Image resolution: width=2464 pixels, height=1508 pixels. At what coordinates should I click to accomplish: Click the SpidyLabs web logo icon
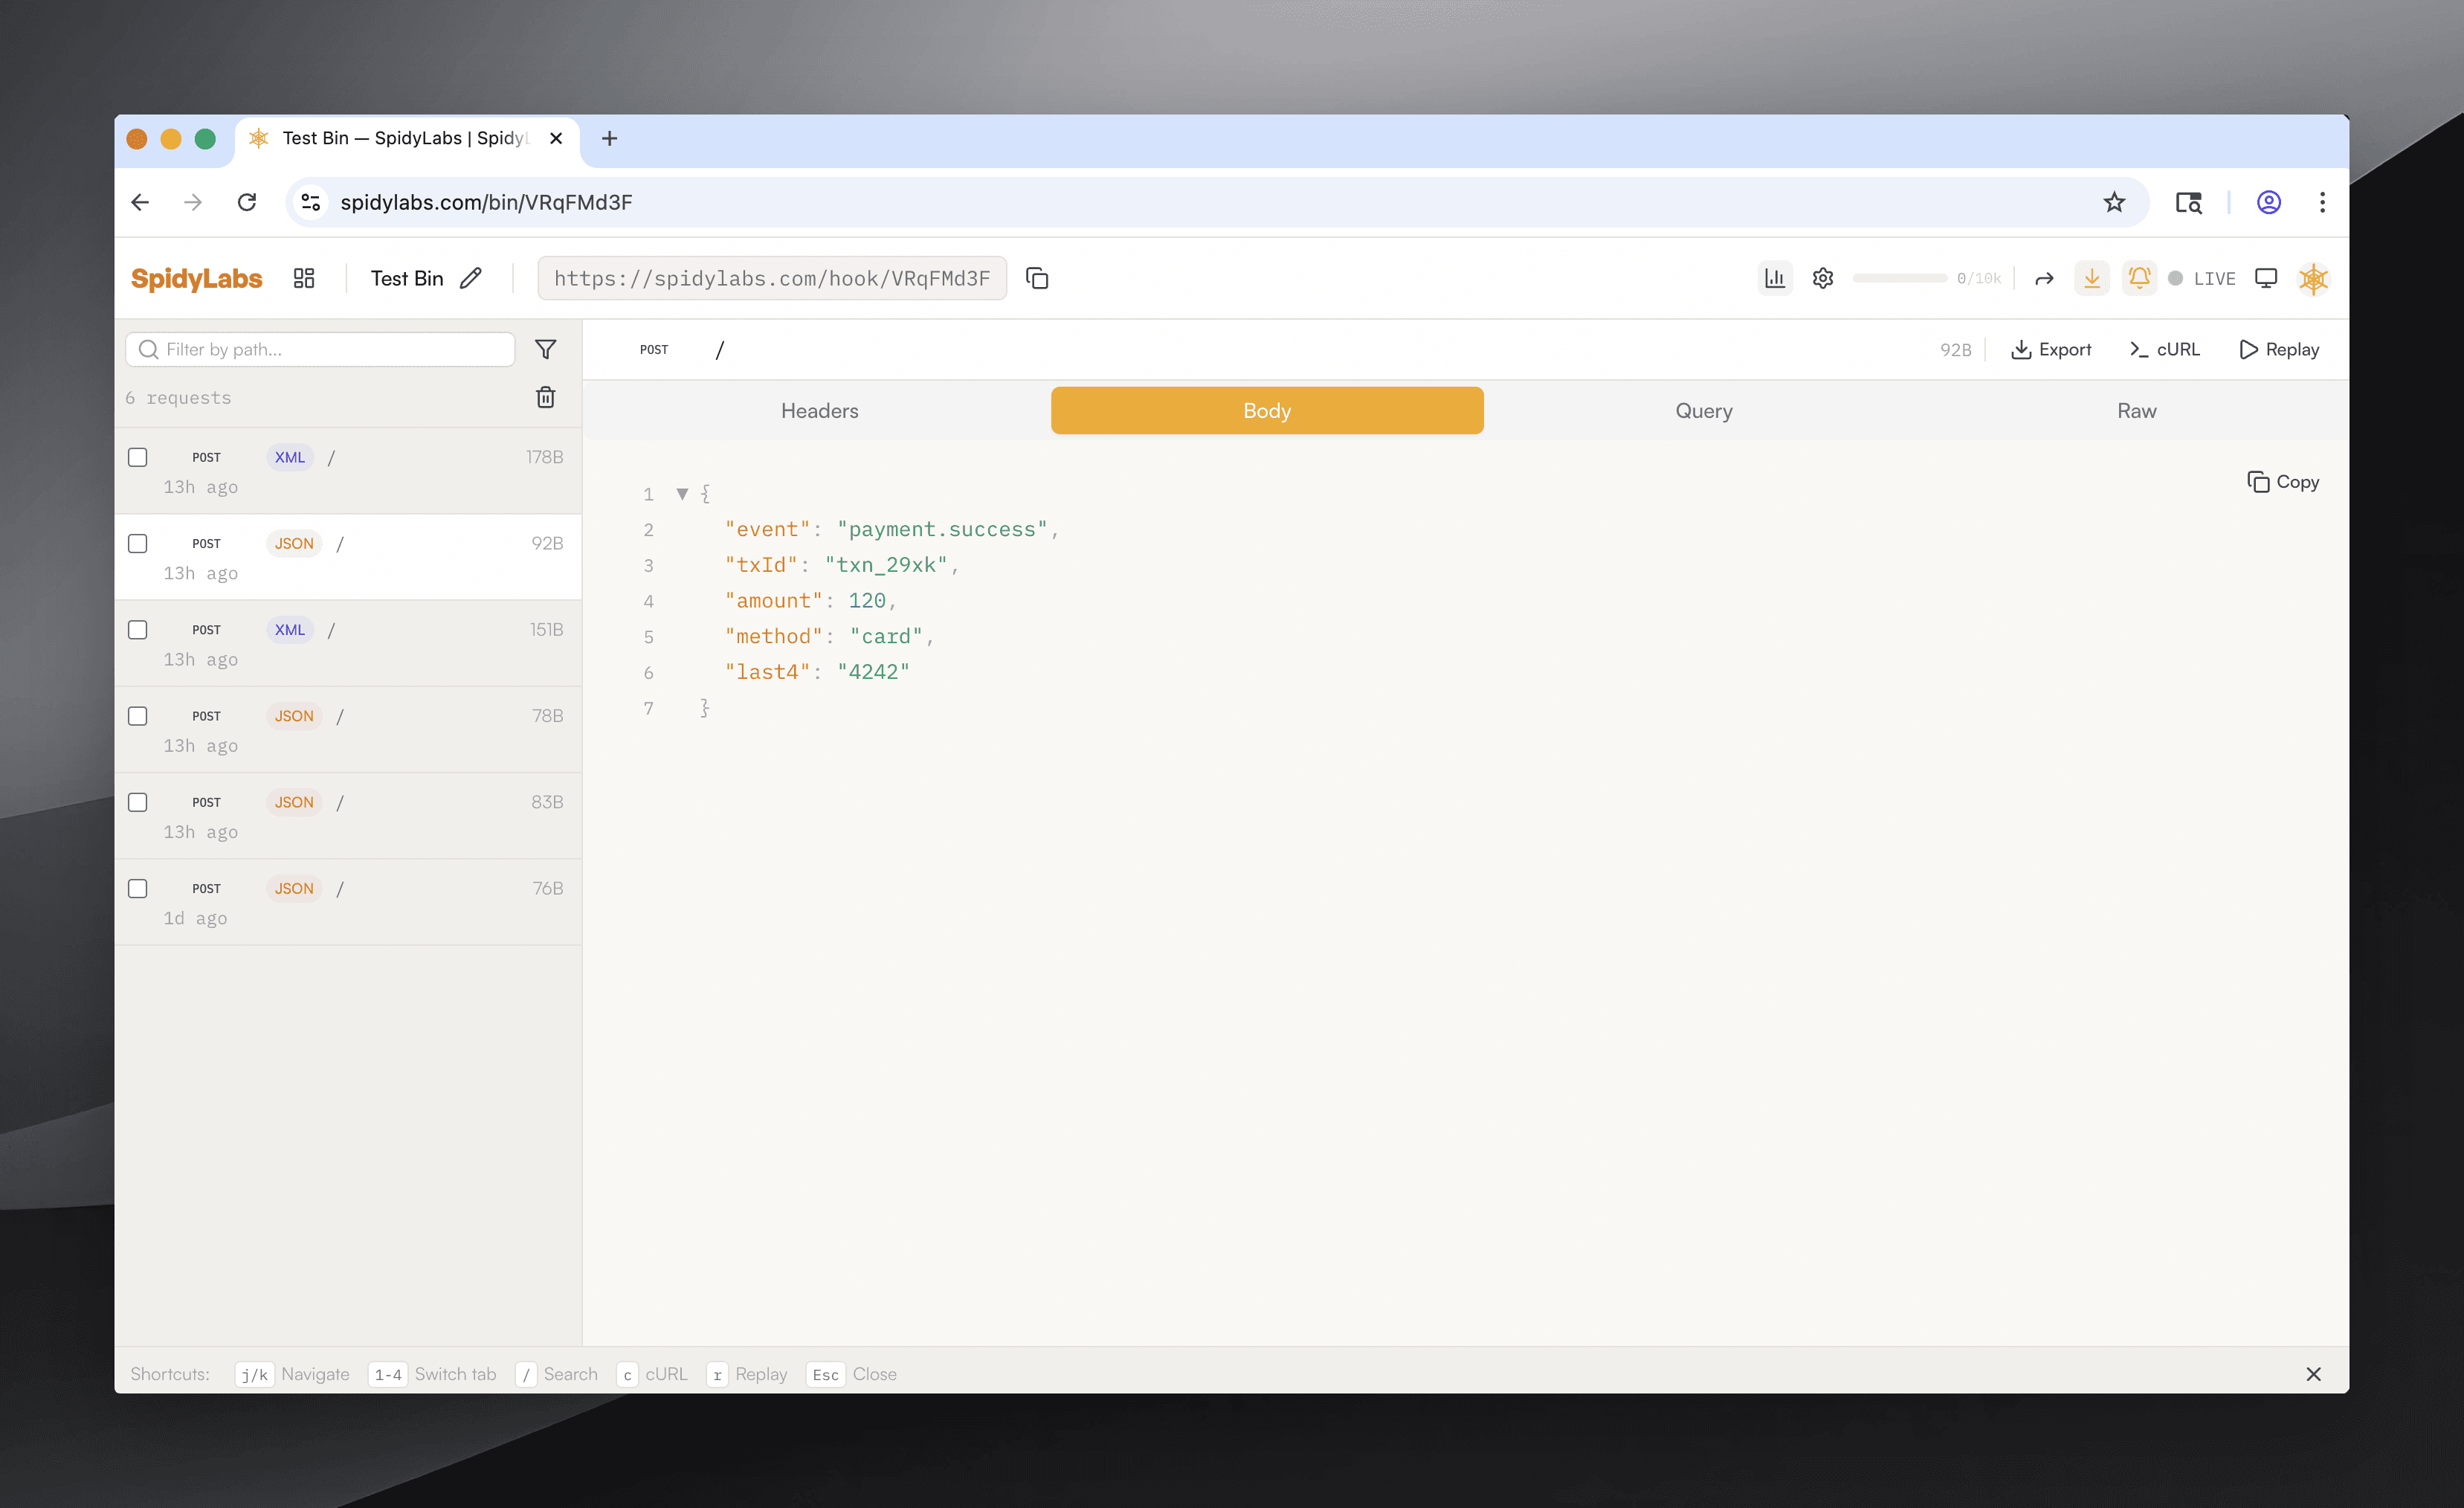coord(2314,278)
